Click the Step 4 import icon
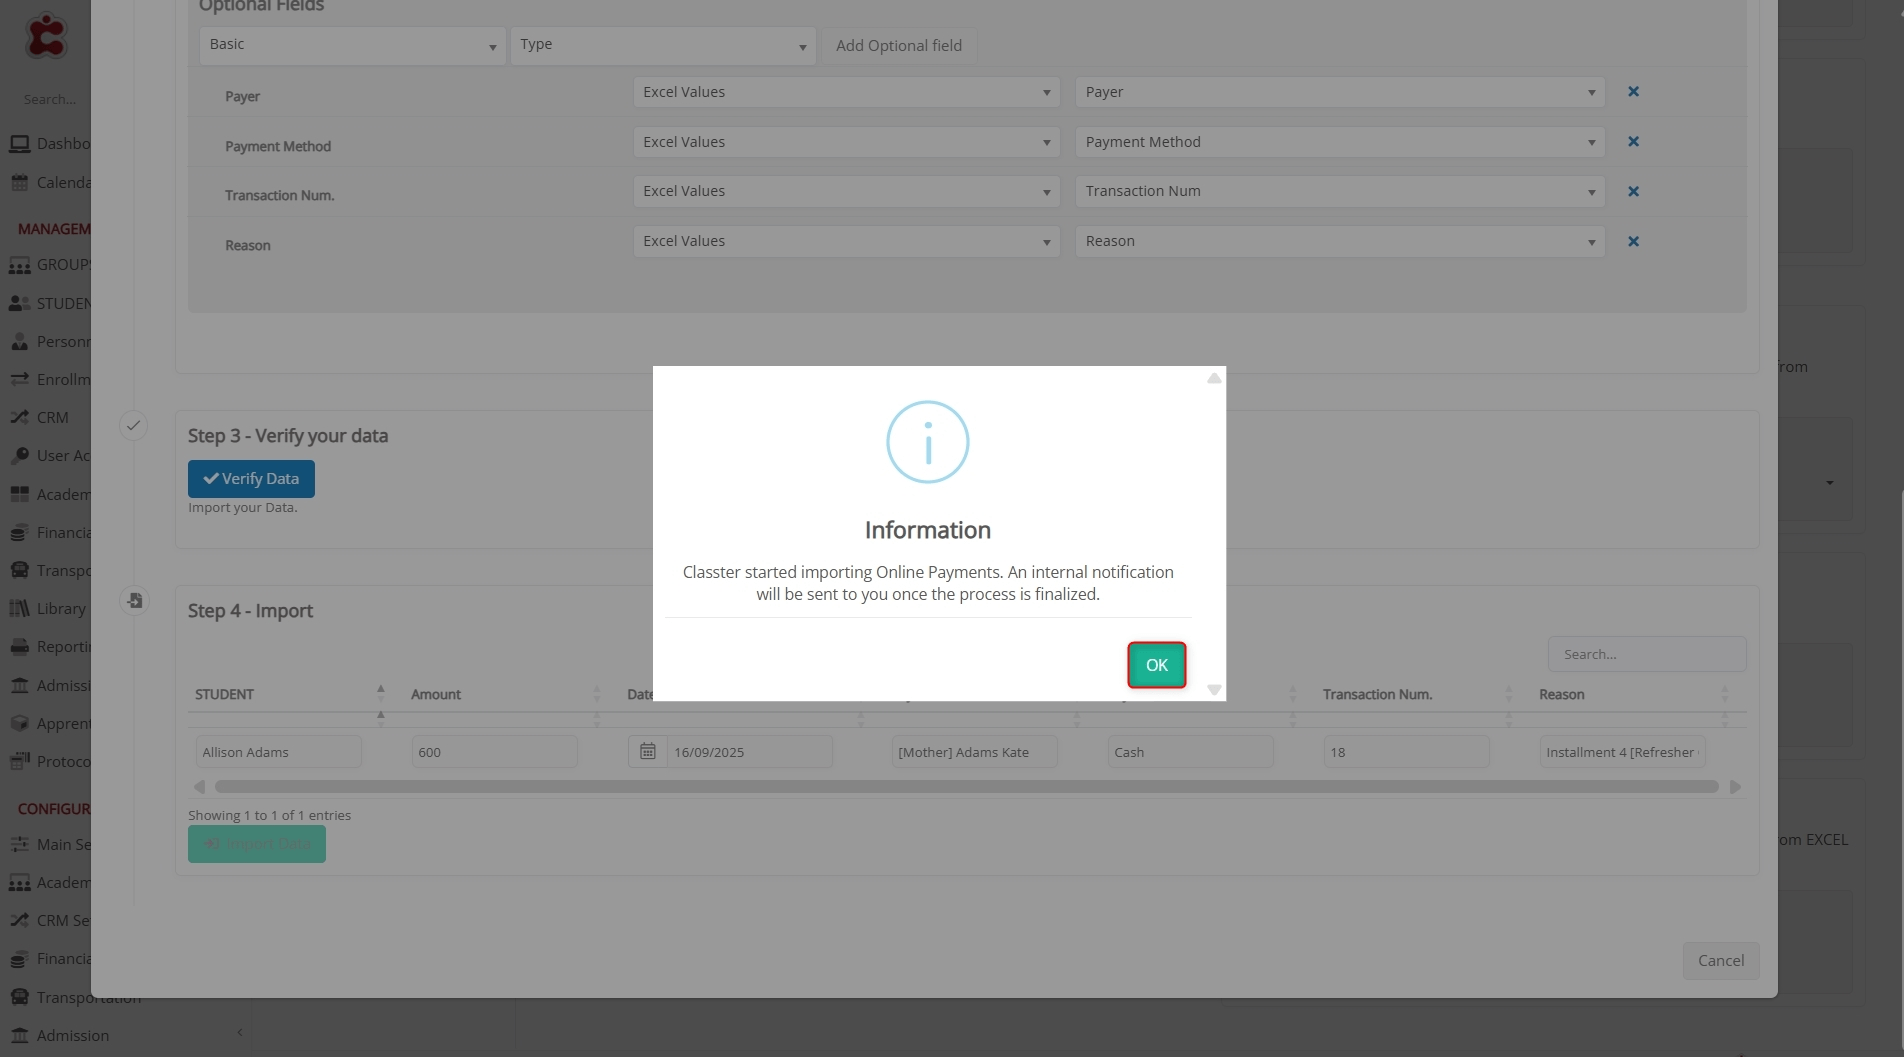 (134, 601)
